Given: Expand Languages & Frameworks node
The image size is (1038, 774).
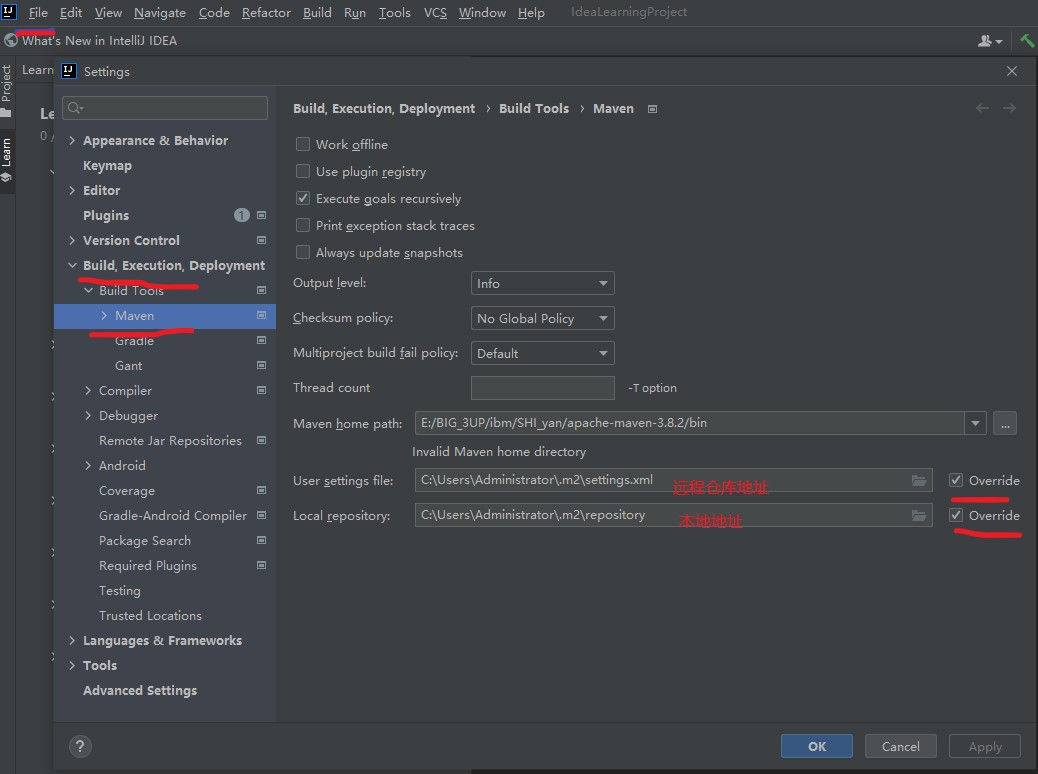Looking at the screenshot, I should (72, 640).
